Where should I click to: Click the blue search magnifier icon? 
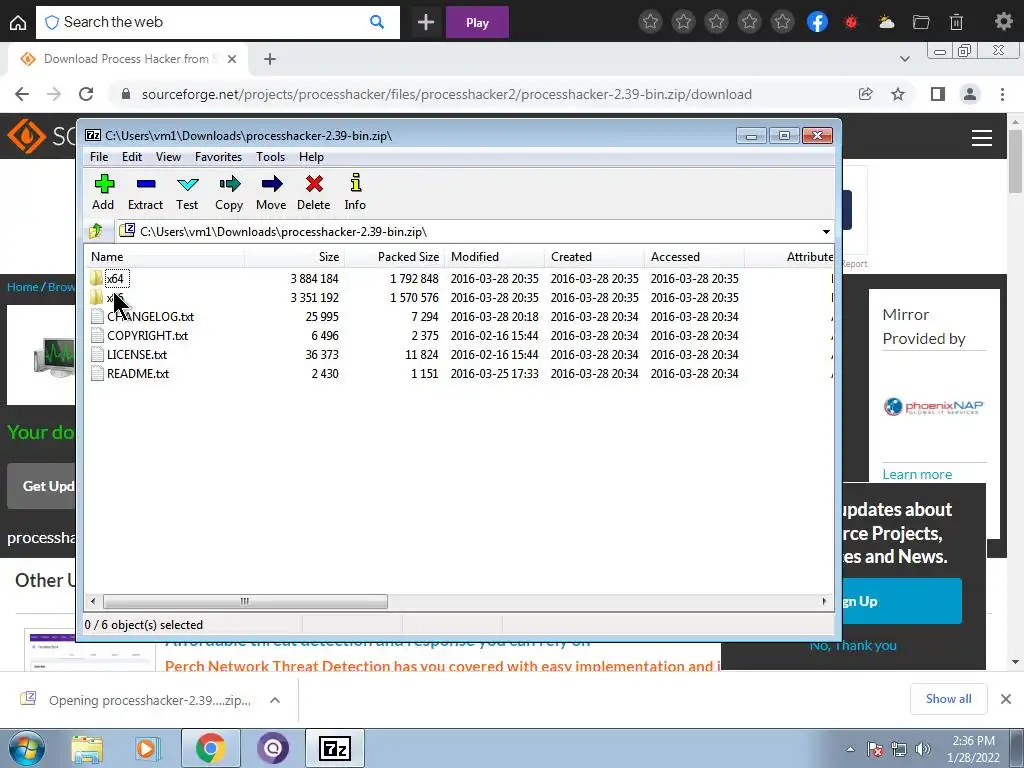377,22
